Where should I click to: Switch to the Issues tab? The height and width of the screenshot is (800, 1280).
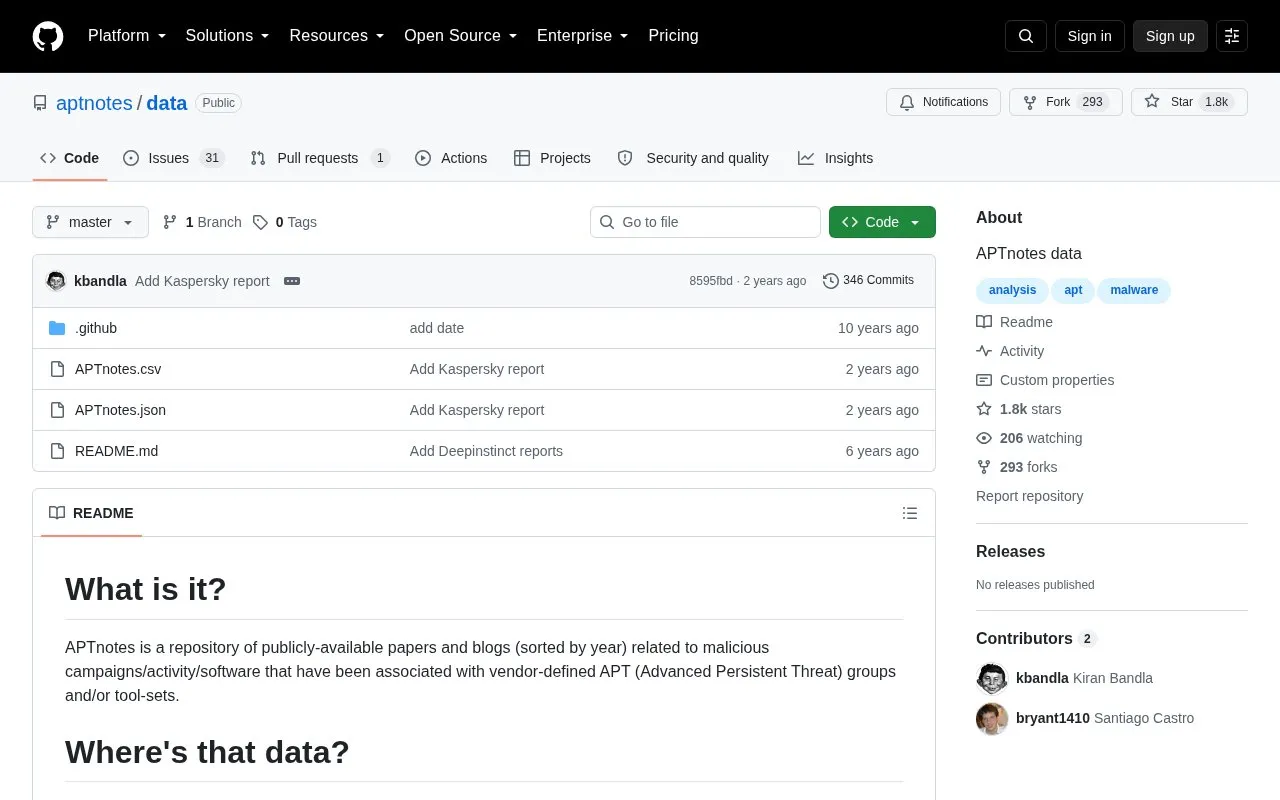(173, 158)
